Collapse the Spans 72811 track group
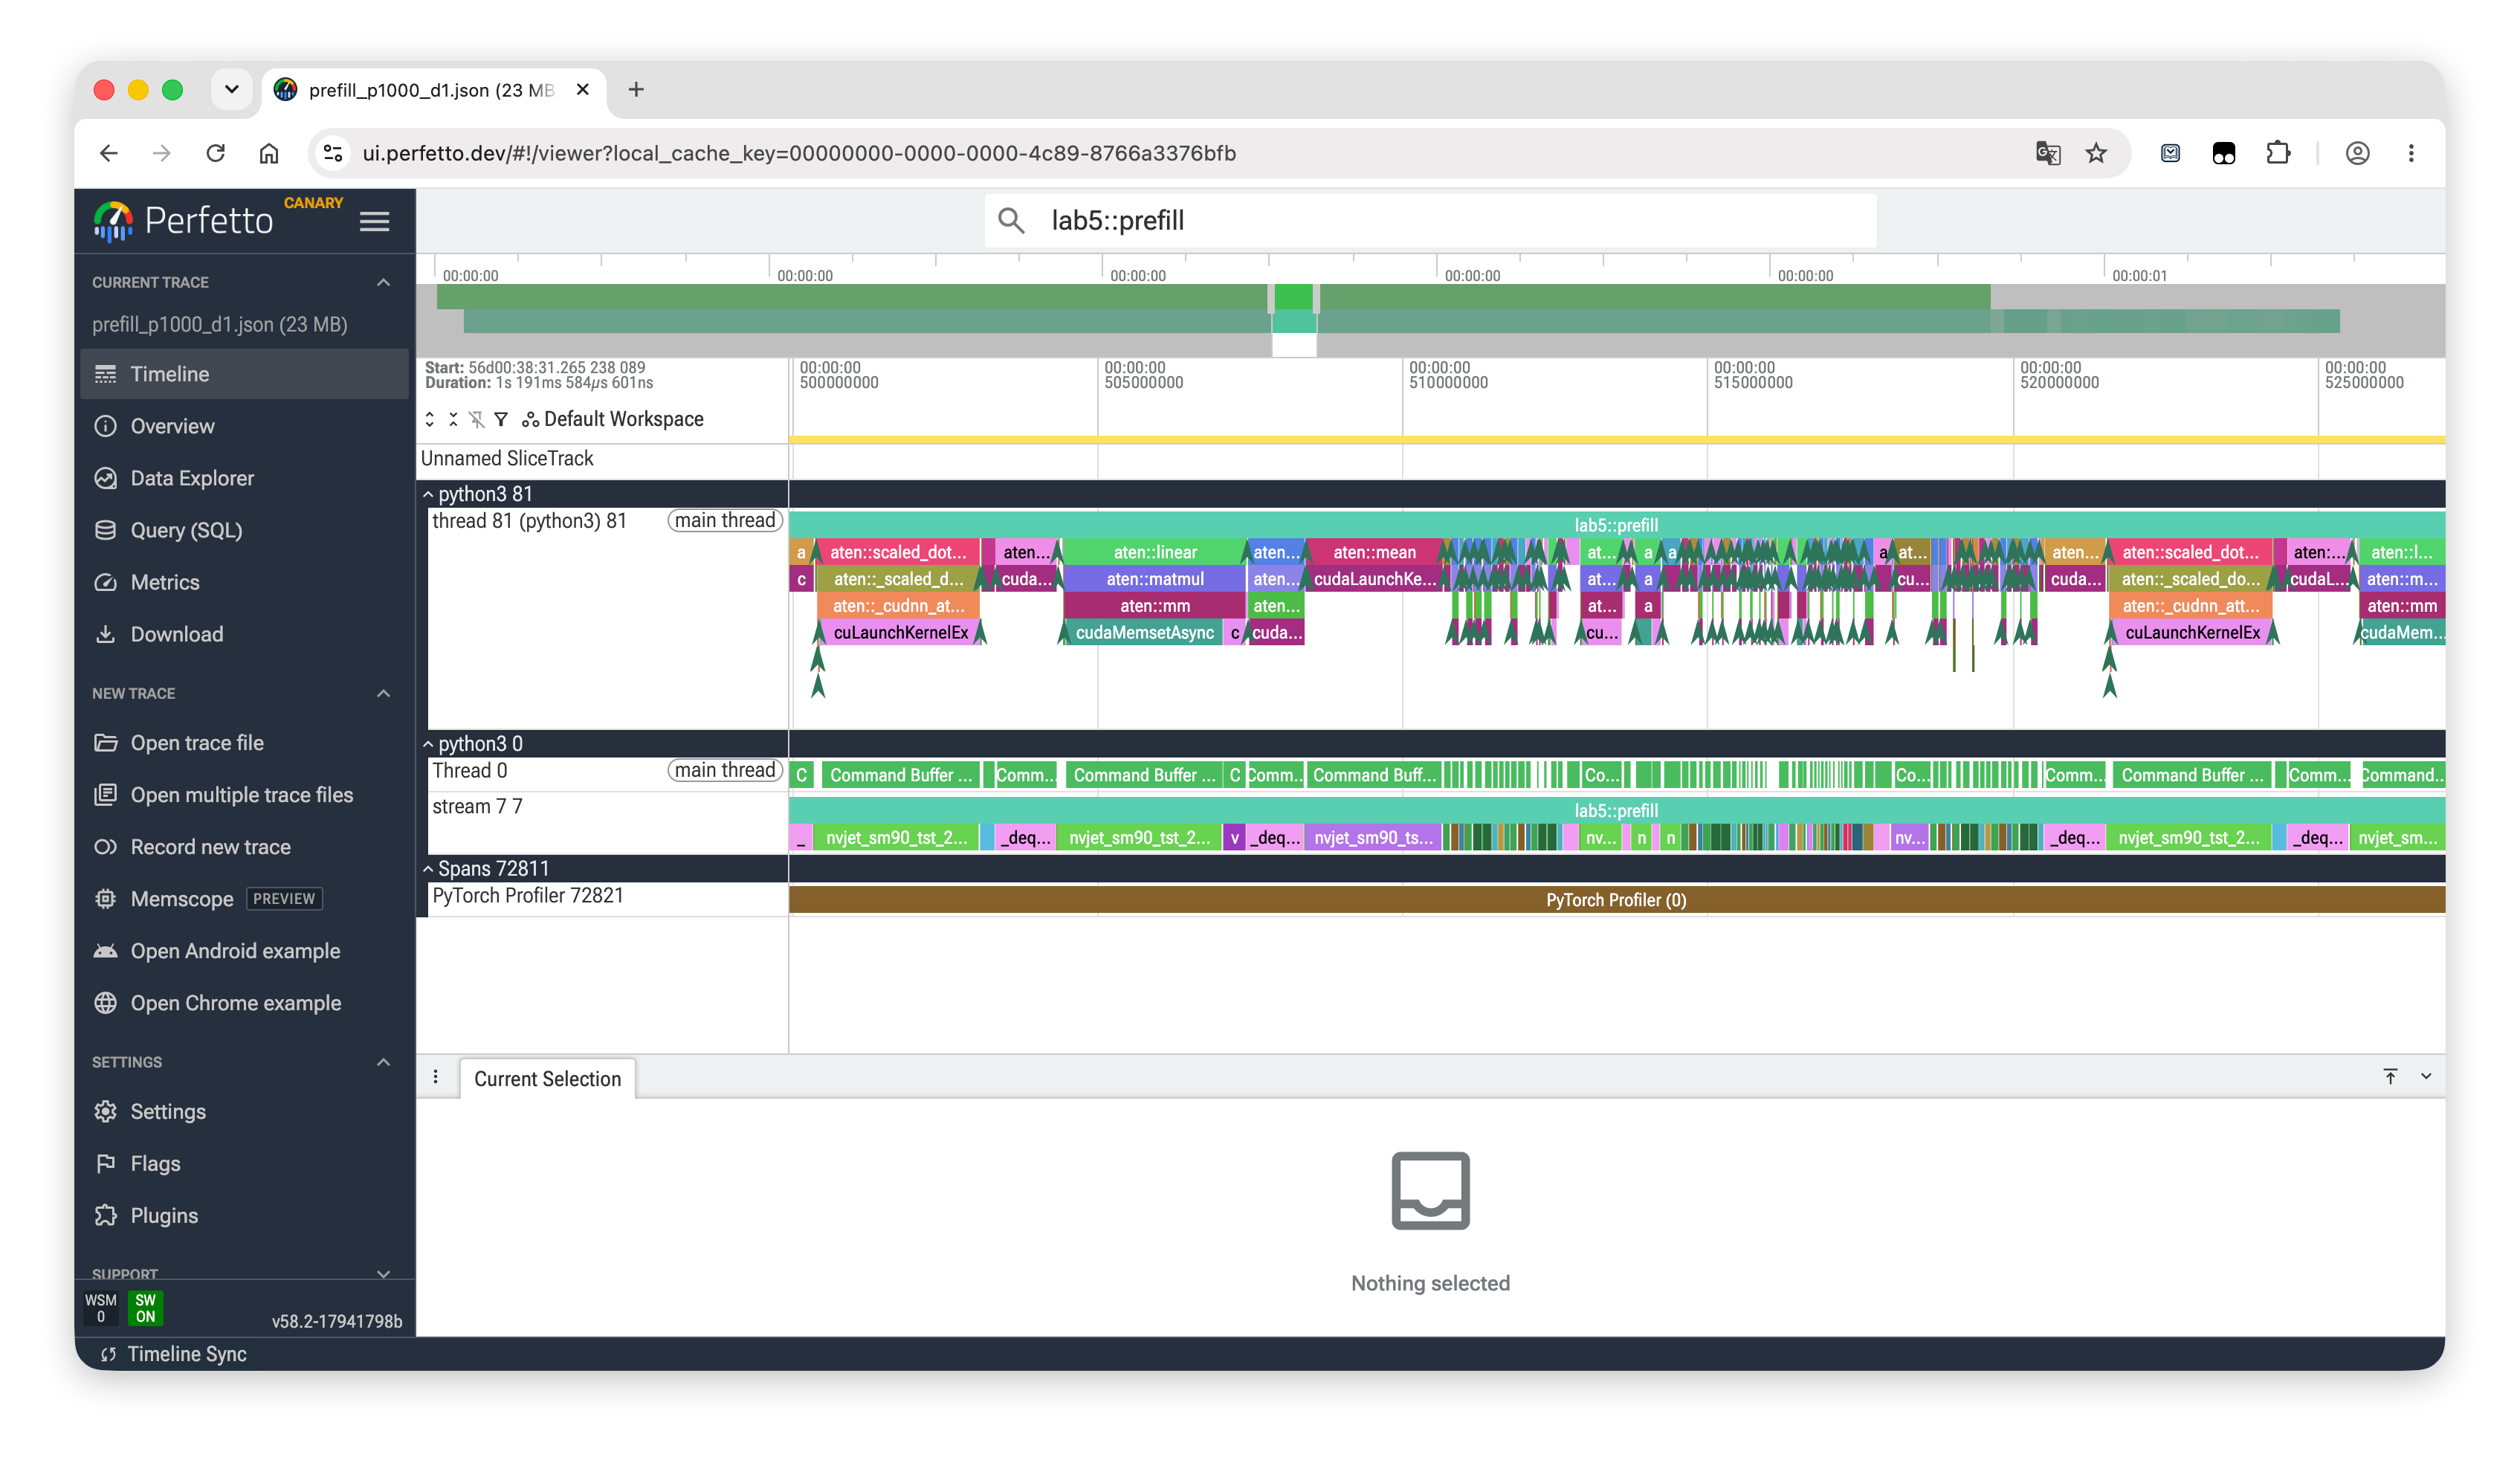Screen dimensions: 2520x1460 (x=428, y=869)
